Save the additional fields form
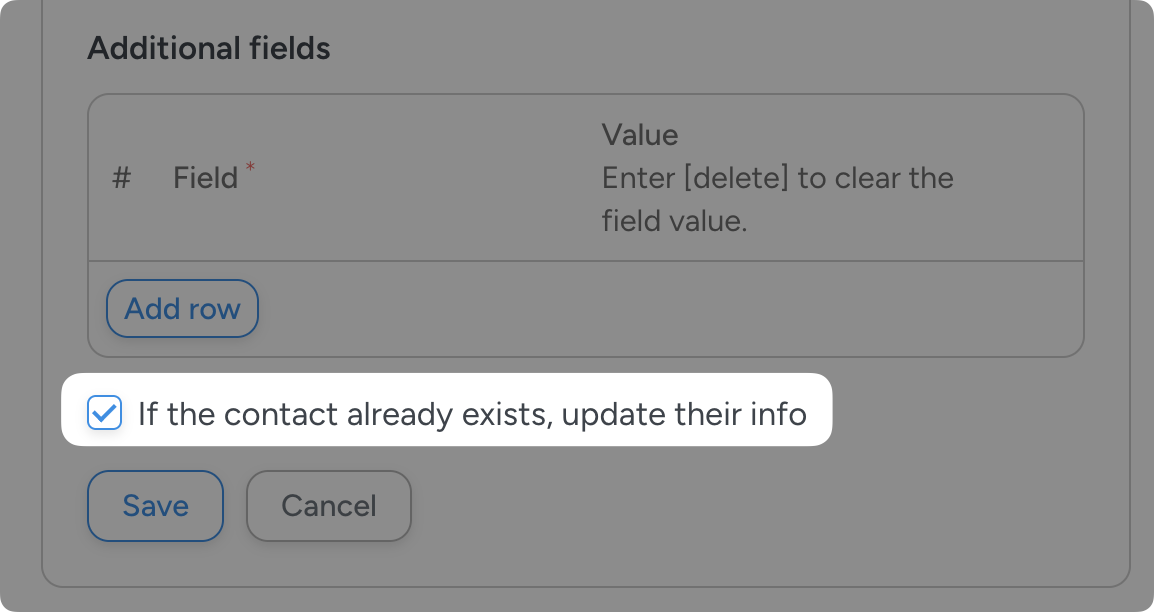Image resolution: width=1154 pixels, height=612 pixels. coord(156,506)
